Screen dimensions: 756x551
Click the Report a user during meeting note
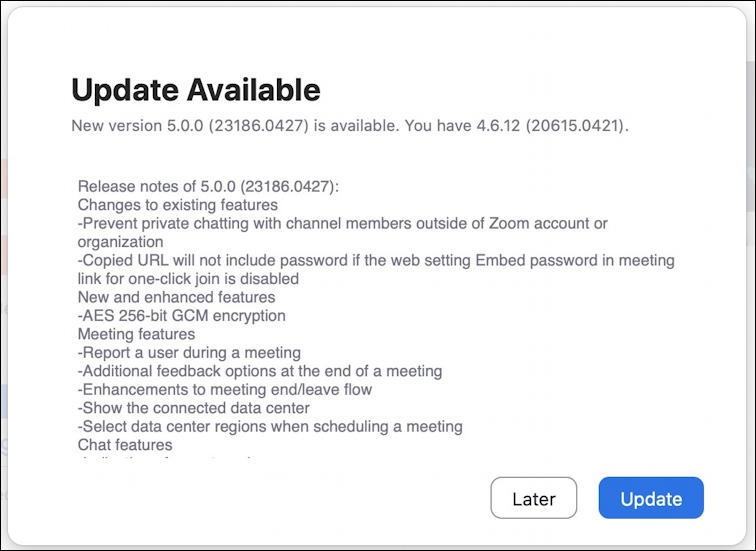coord(189,352)
